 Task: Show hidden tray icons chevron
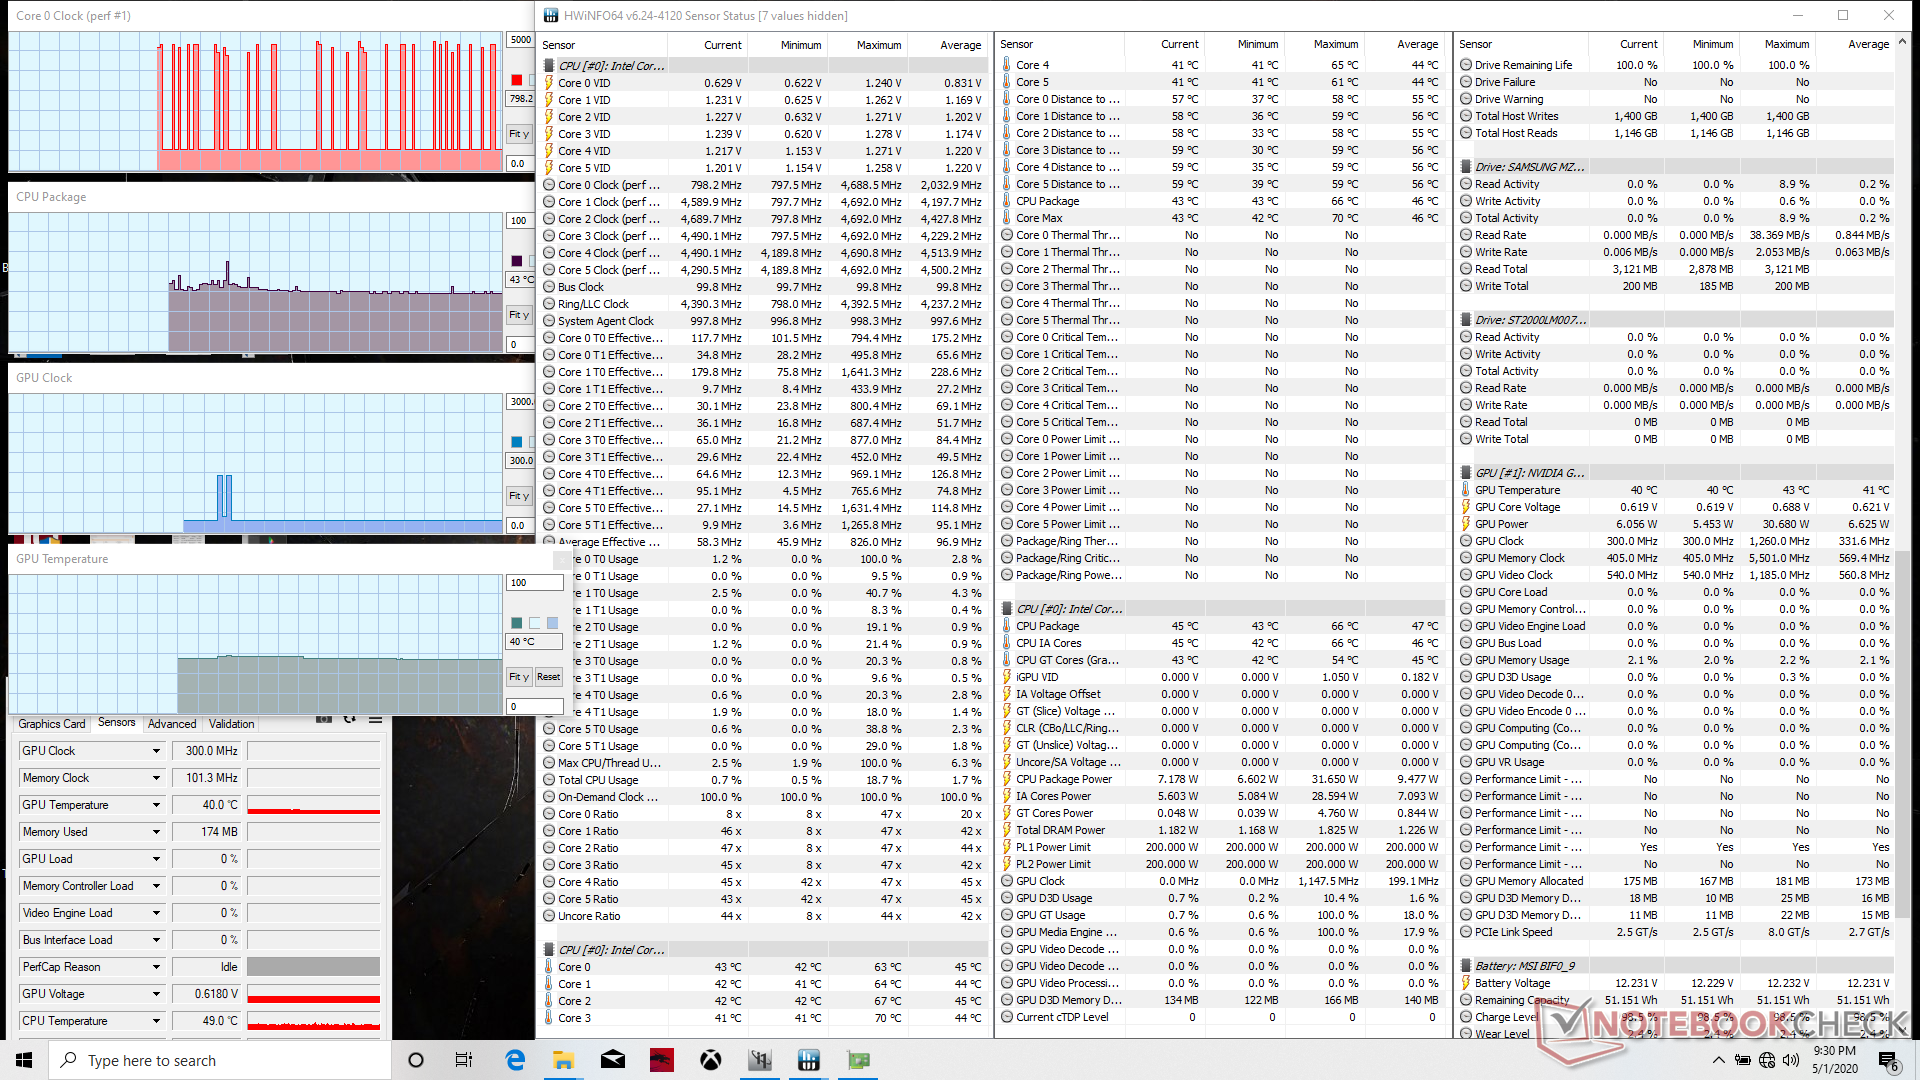click(1718, 1060)
